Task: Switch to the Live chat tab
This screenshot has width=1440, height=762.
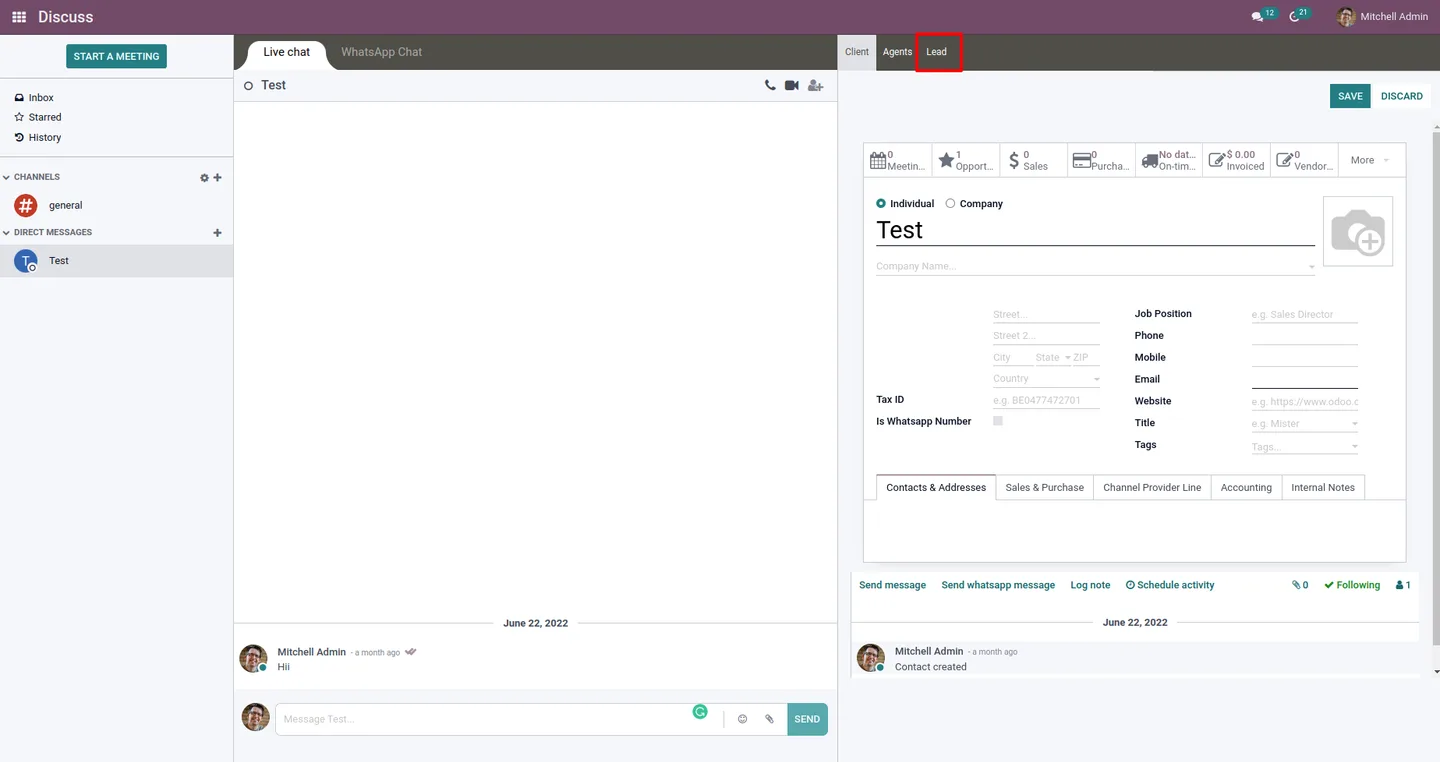Action: [287, 52]
